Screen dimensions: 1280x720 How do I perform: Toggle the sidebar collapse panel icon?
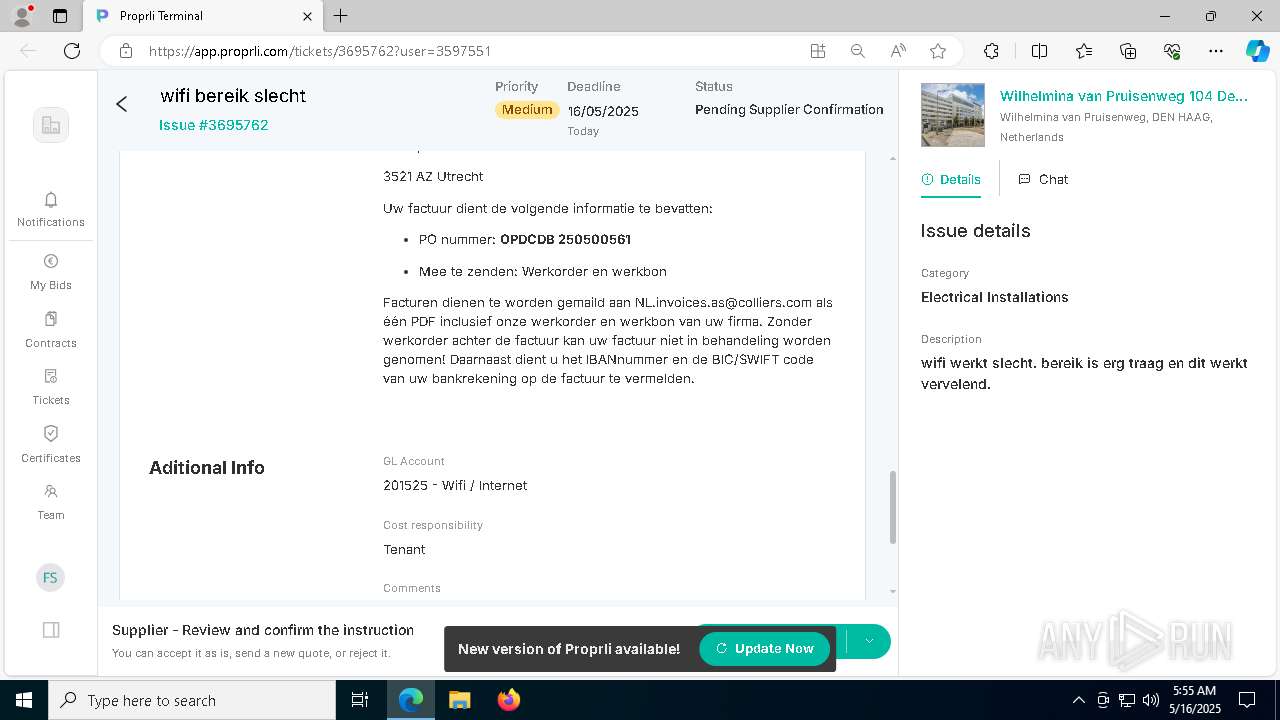(x=51, y=630)
